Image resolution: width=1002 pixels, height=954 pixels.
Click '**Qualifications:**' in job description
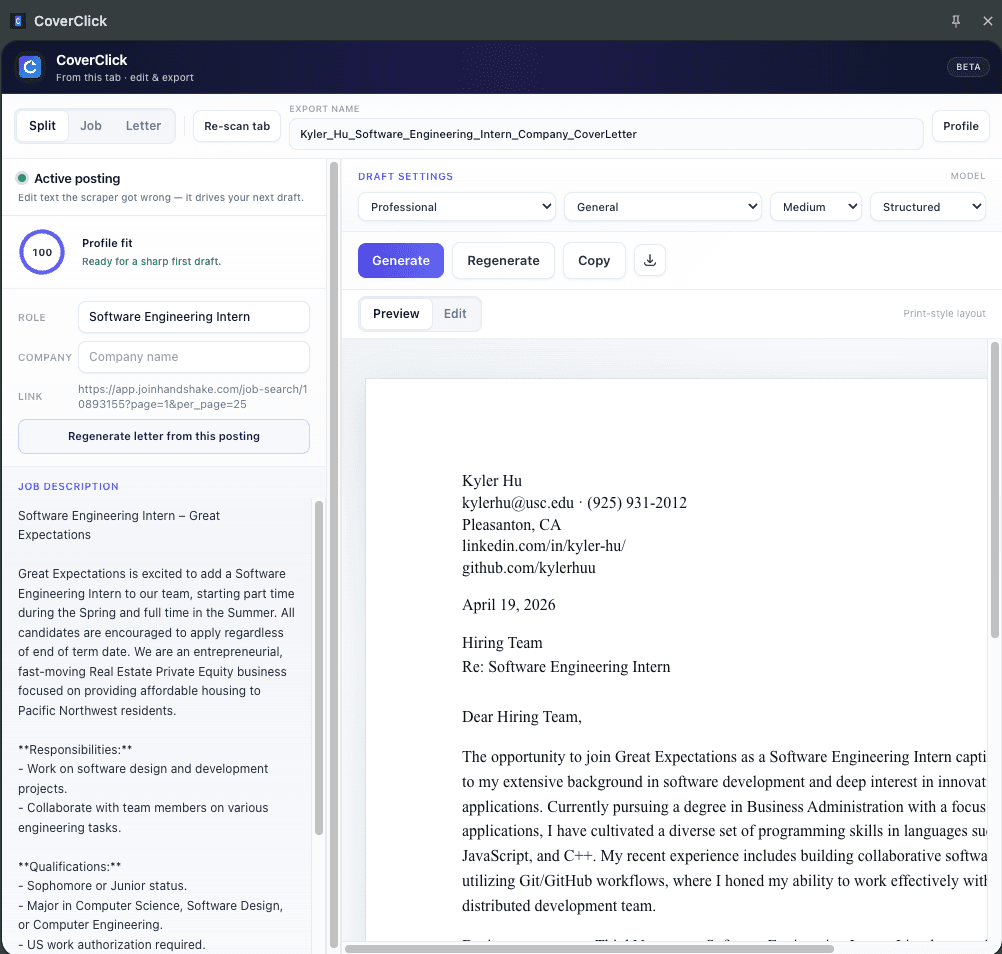pos(69,866)
